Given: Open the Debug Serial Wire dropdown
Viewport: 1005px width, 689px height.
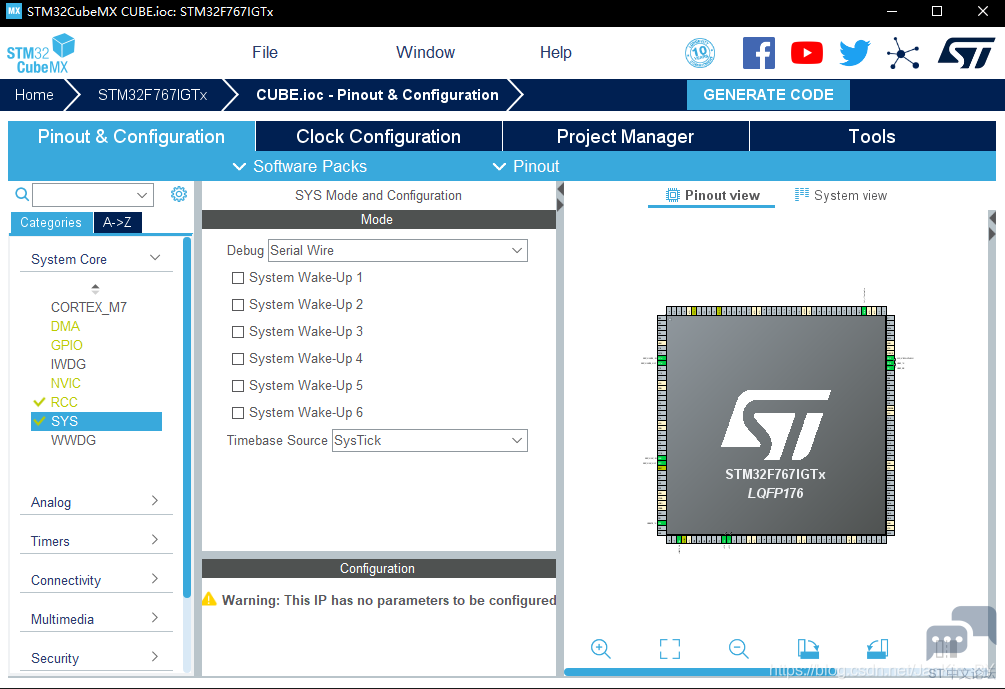Looking at the screenshot, I should click(397, 251).
